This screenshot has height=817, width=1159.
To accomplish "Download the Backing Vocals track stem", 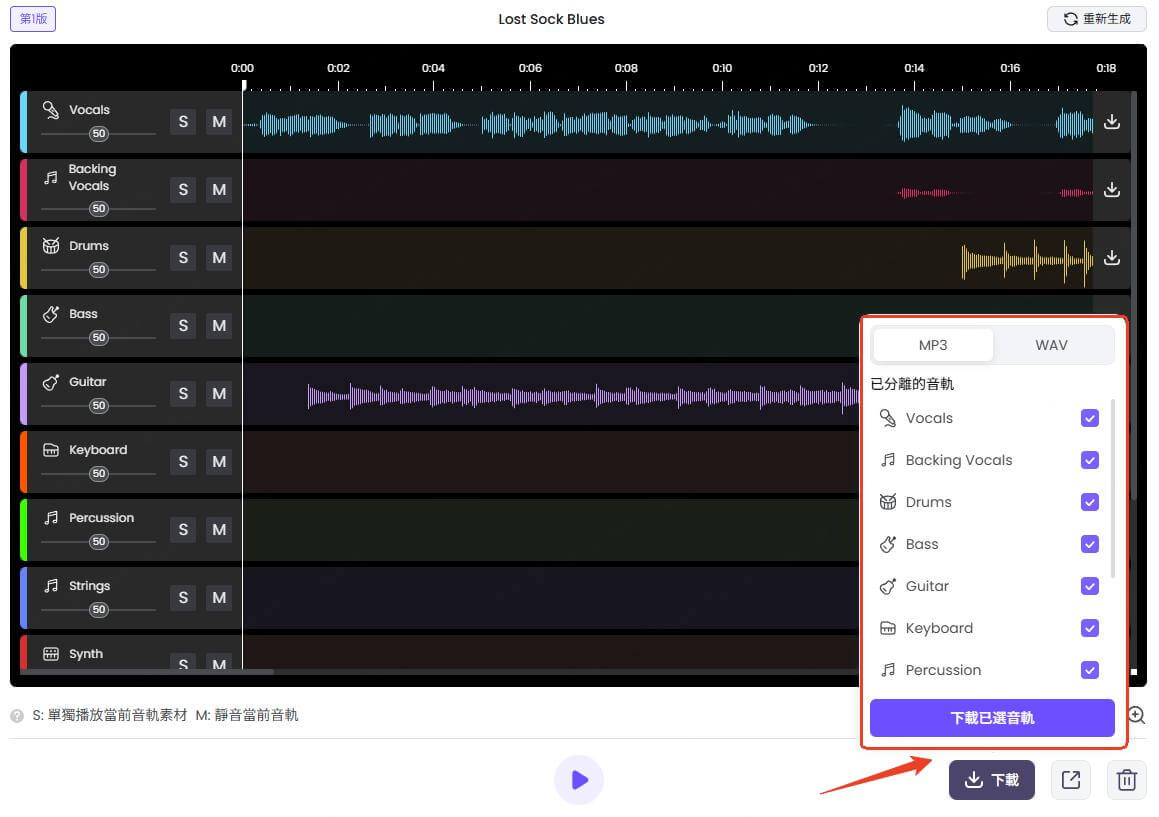I will click(1111, 190).
